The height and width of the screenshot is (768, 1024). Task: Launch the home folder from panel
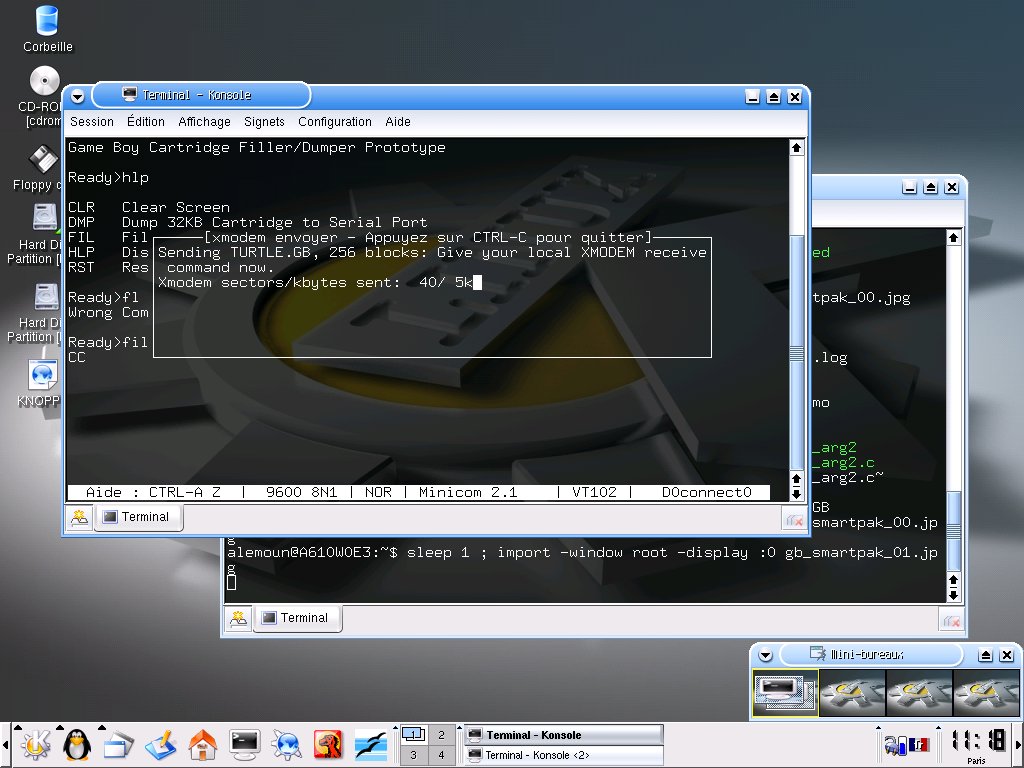coord(203,743)
